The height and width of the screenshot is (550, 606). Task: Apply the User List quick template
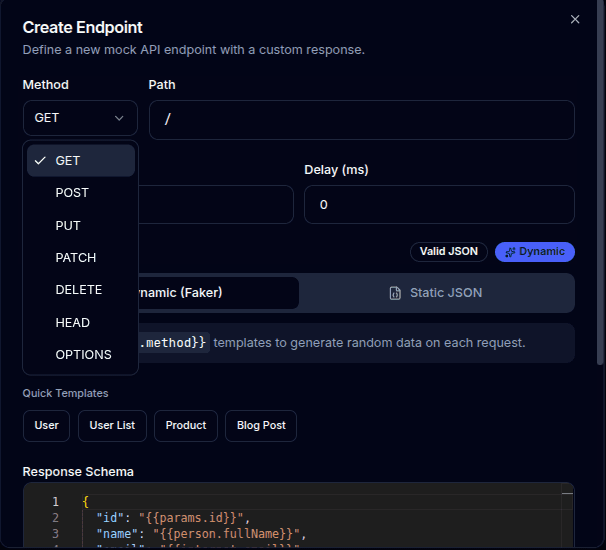(x=112, y=426)
